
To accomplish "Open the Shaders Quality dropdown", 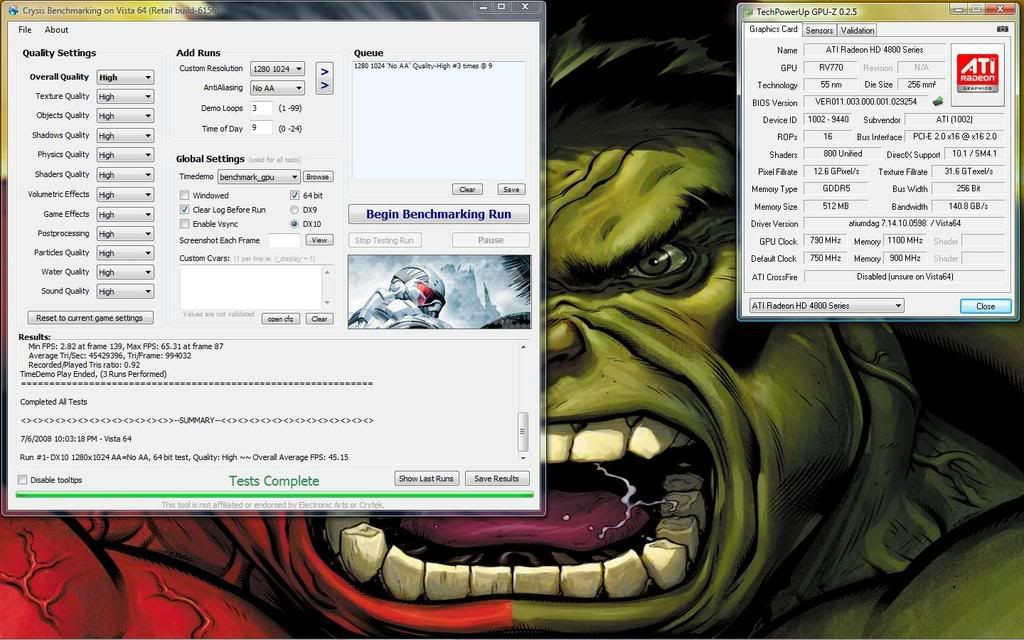I will (125, 175).
